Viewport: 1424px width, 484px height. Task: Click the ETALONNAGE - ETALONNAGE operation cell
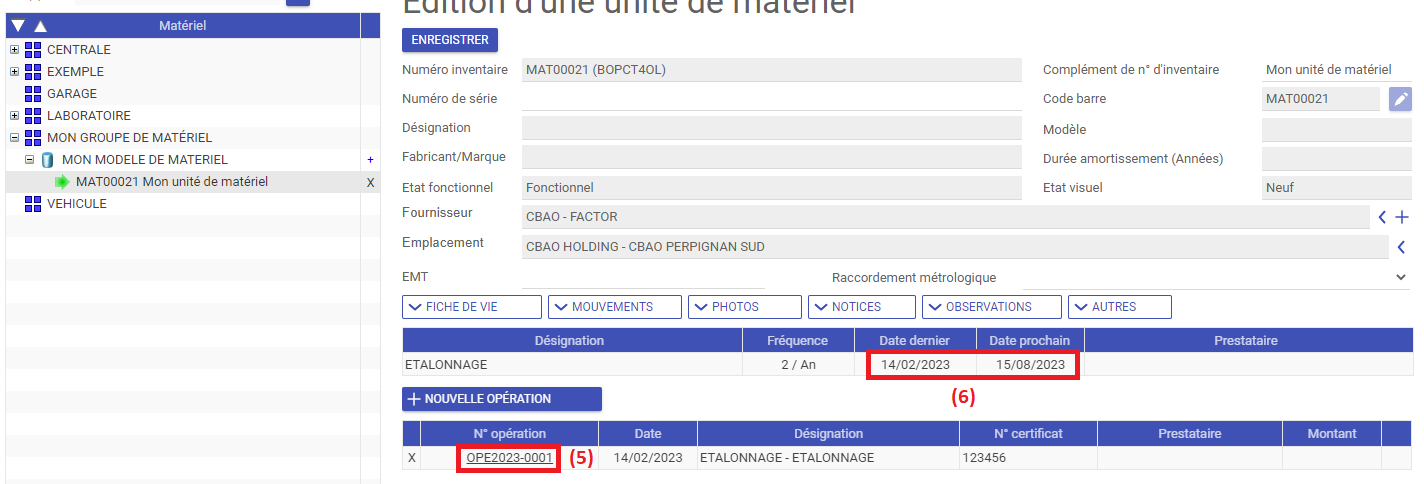click(x=828, y=458)
